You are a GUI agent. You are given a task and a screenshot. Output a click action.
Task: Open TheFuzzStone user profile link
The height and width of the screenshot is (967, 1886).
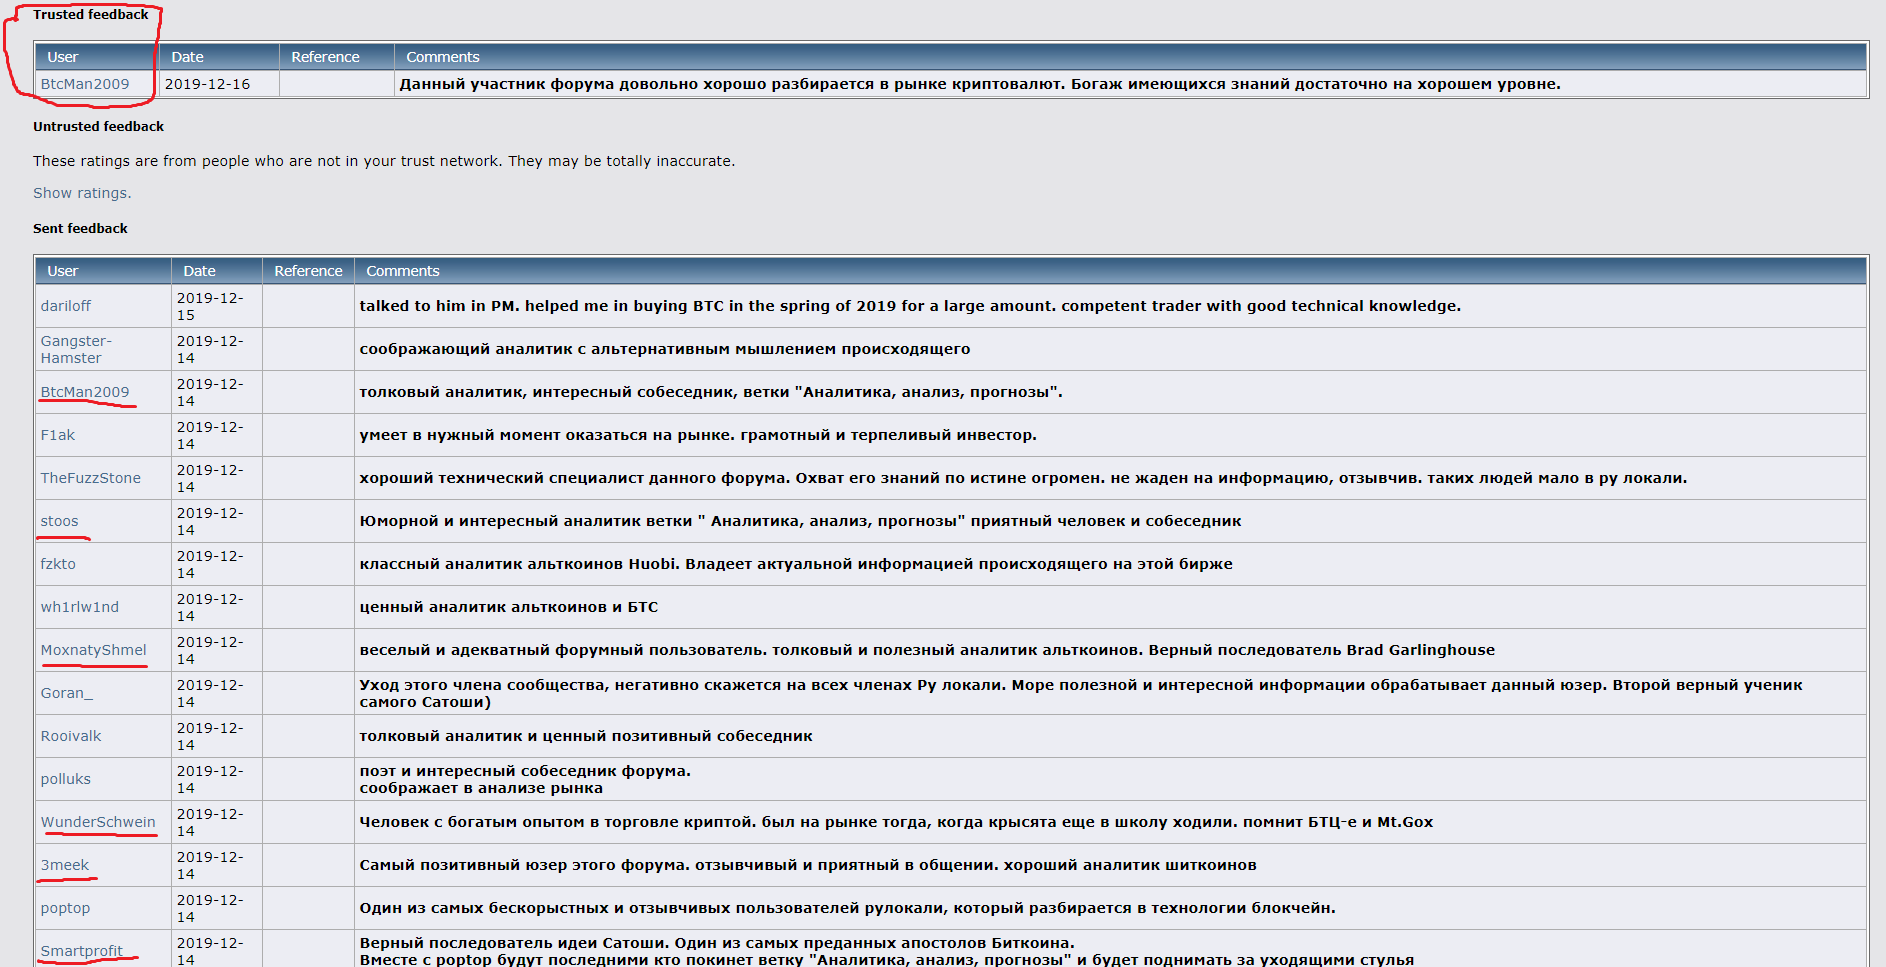tap(91, 478)
